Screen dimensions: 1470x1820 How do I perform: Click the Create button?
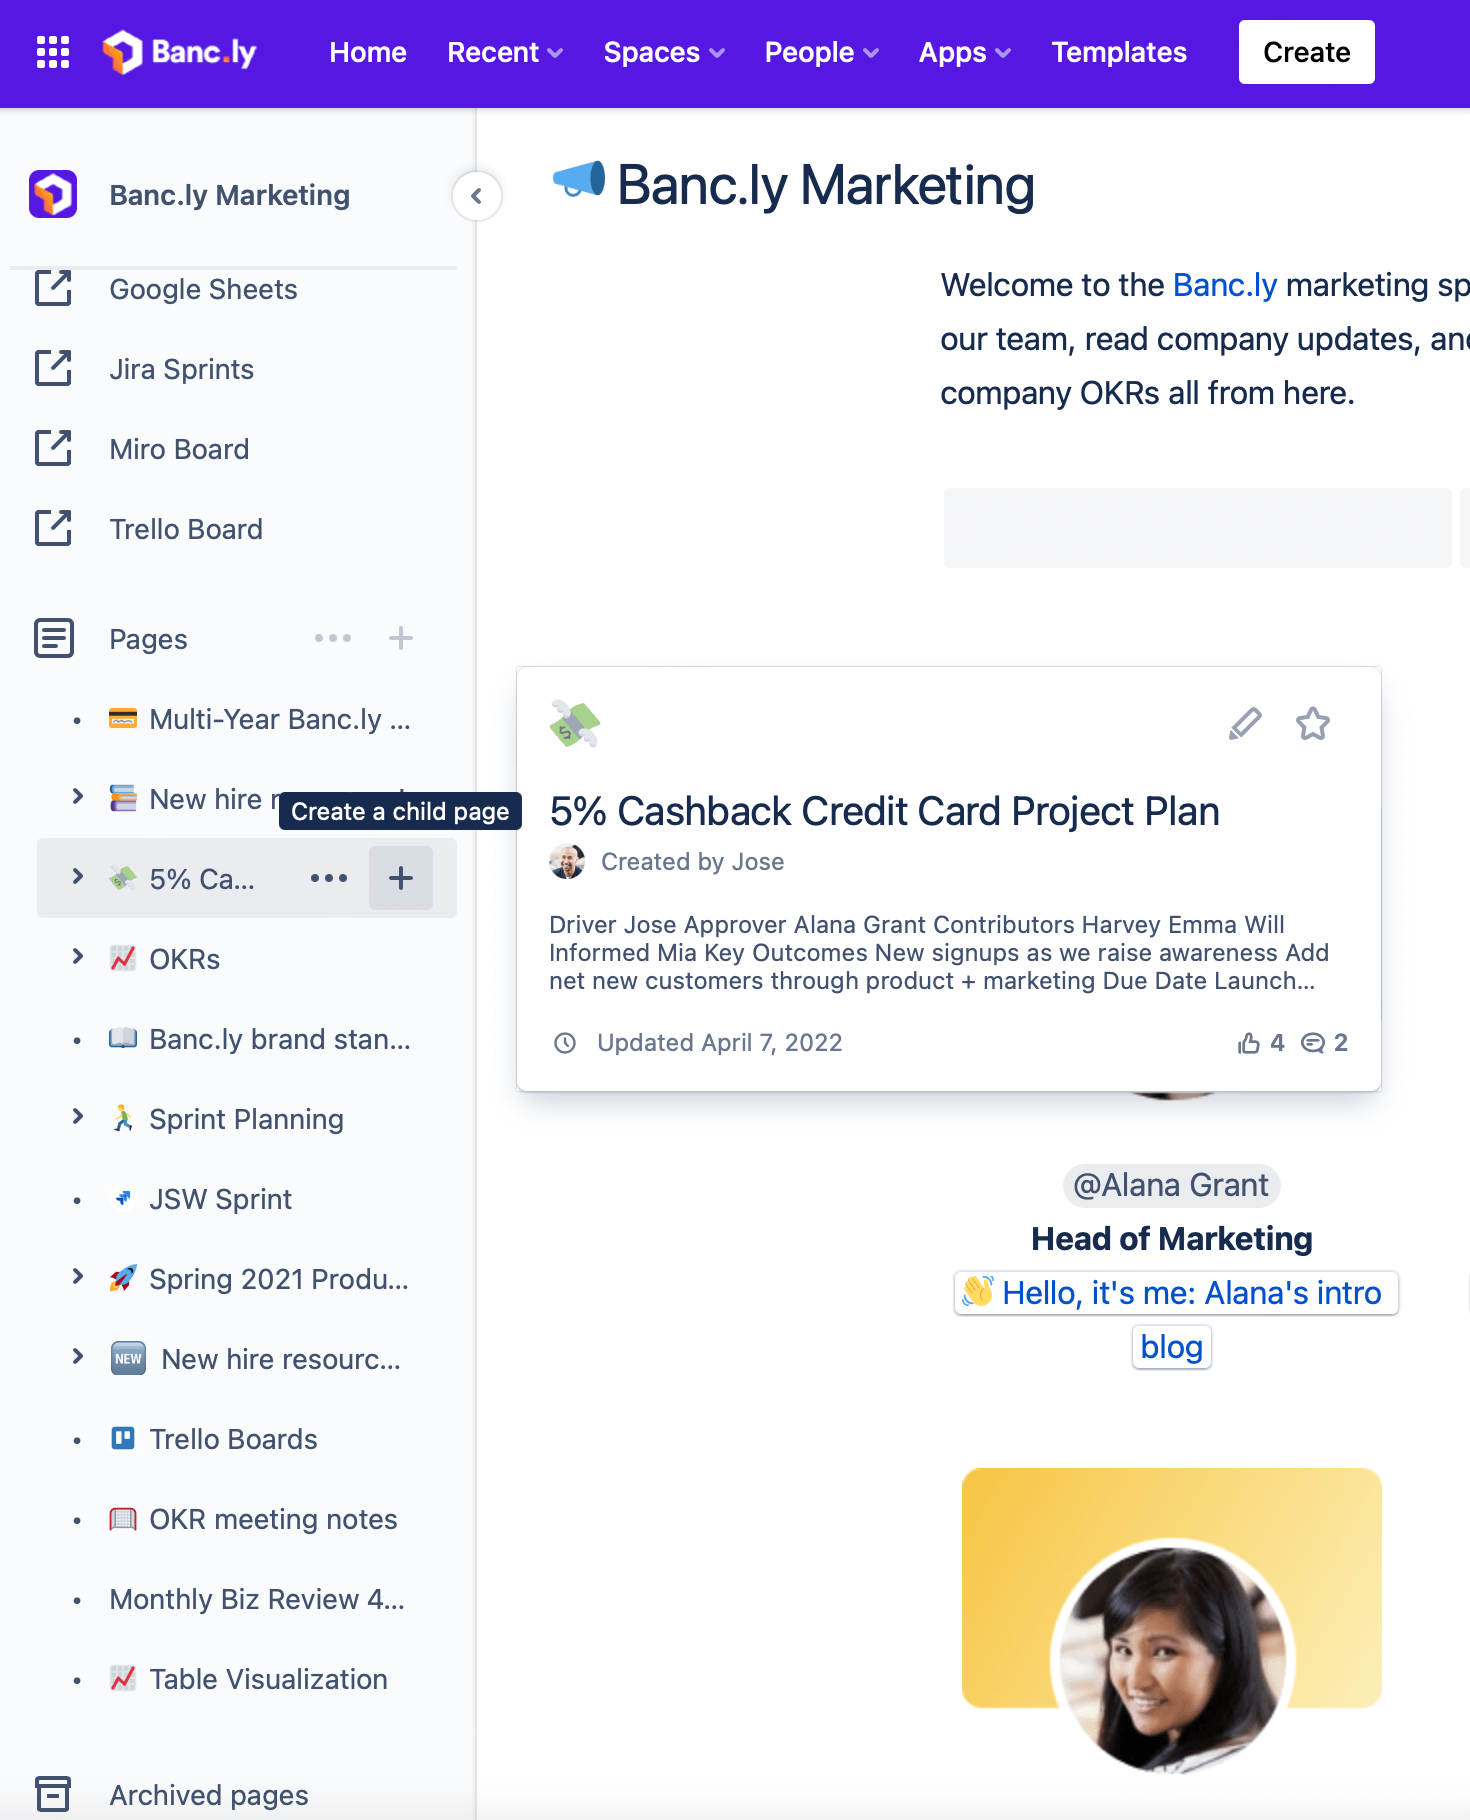(x=1306, y=52)
